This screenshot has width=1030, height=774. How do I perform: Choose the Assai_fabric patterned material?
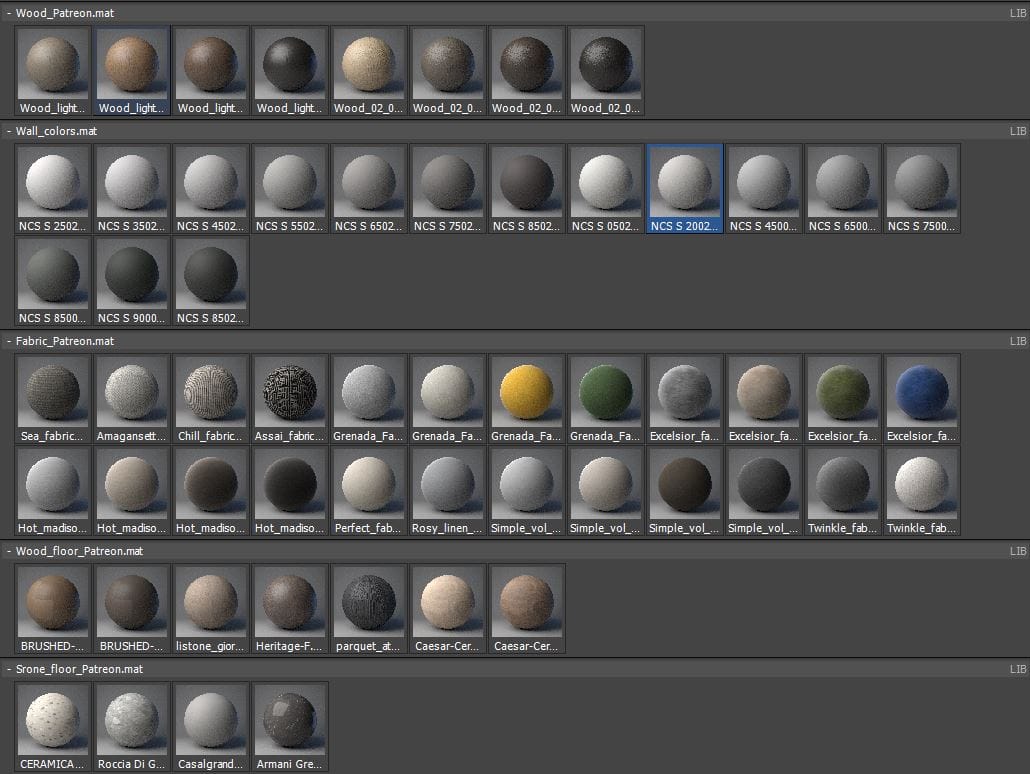point(290,391)
